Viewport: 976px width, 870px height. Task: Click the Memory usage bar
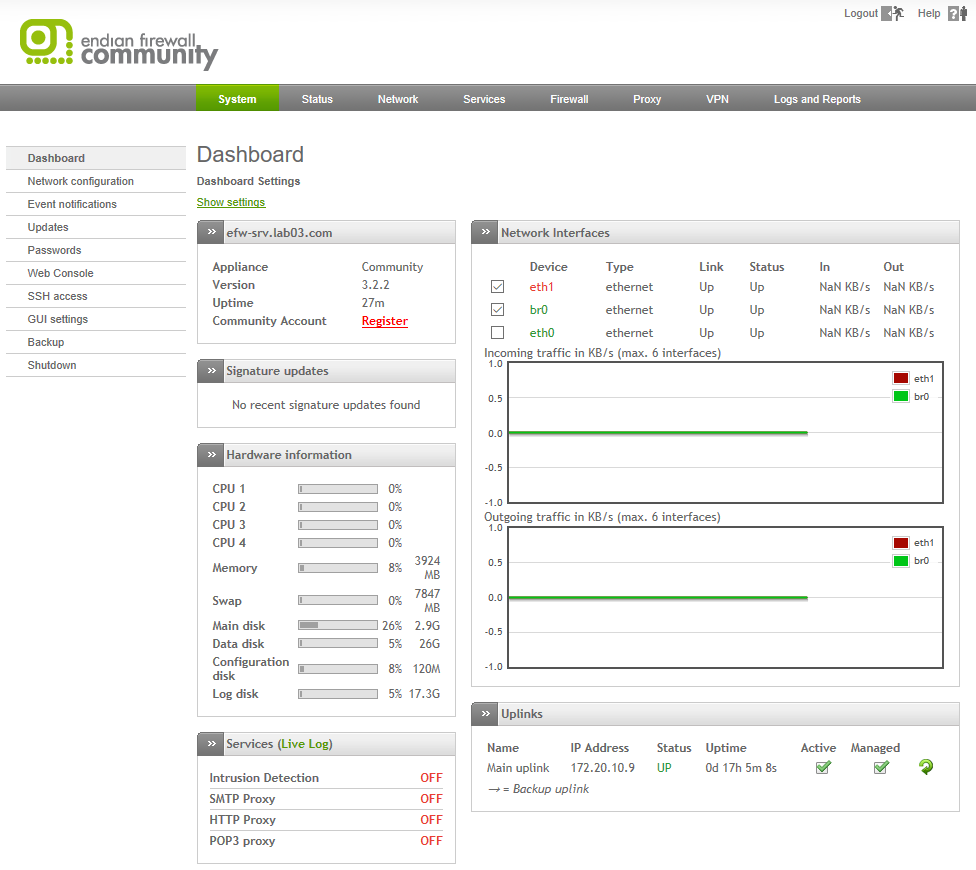pyautogui.click(x=338, y=568)
